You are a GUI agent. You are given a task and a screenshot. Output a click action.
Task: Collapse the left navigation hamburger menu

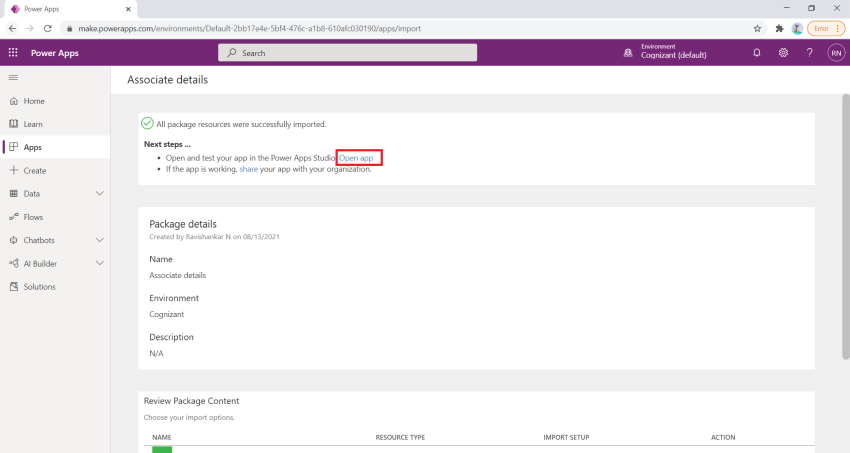click(14, 77)
